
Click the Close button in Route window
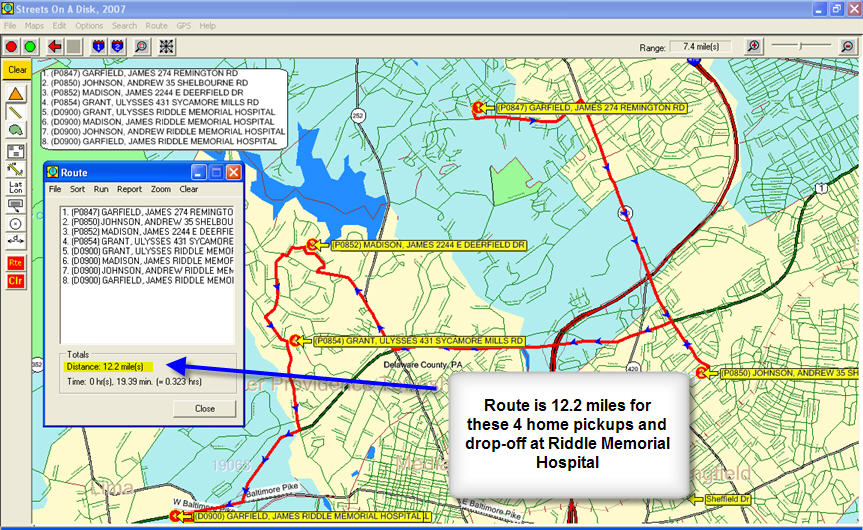pos(205,408)
